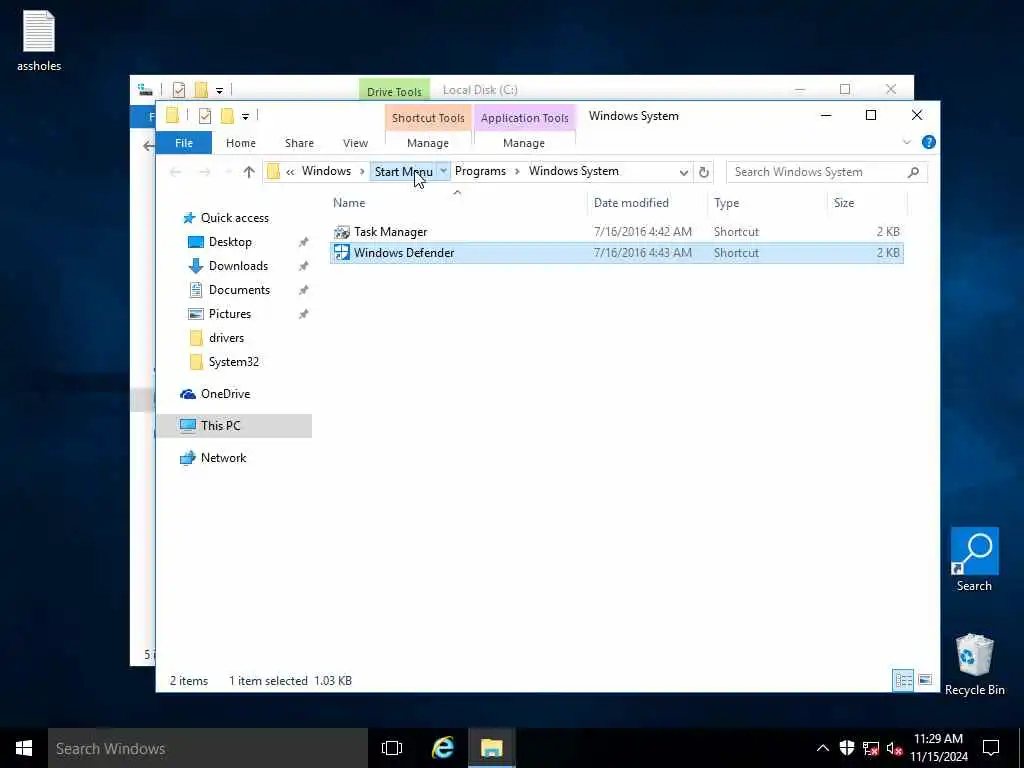The image size is (1024, 768).
Task: Click the Back arrow in the Local Disk window
Action: 148,145
